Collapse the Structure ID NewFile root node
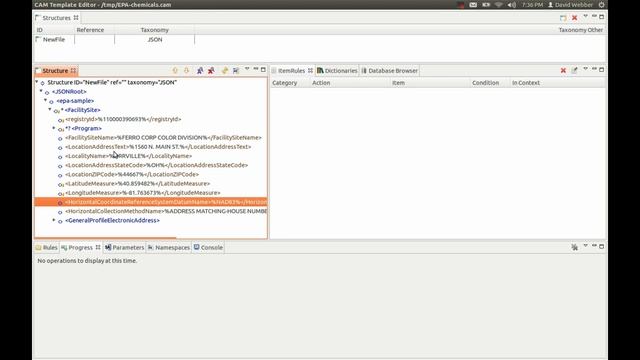The height and width of the screenshot is (360, 640). [37, 82]
